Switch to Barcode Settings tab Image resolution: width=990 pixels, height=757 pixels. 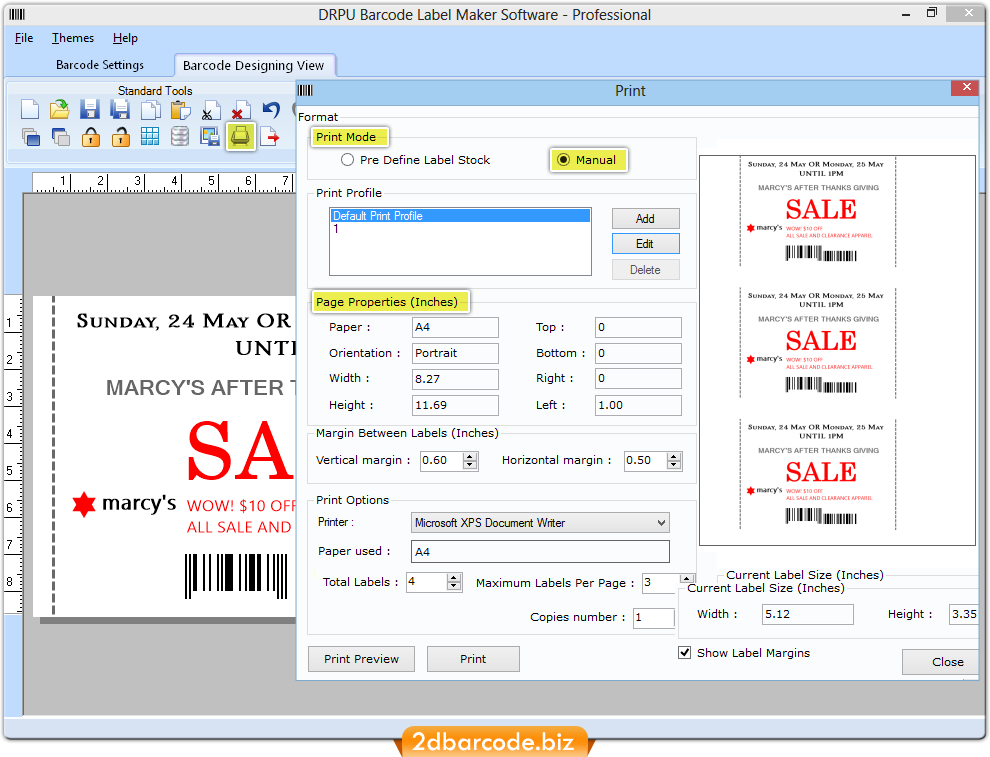[100, 65]
